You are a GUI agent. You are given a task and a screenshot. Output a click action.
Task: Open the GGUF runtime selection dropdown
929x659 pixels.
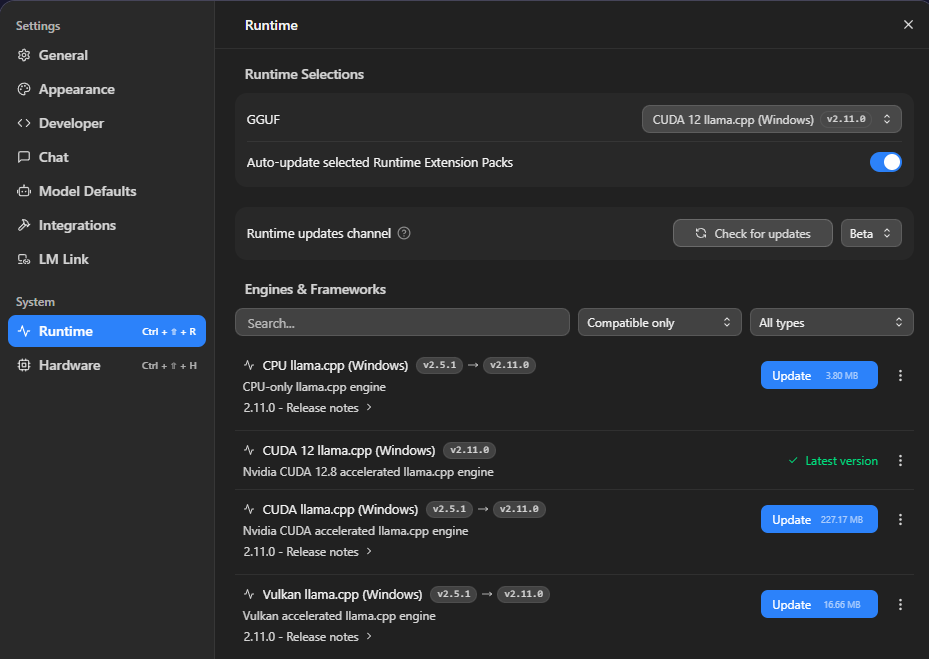point(771,119)
